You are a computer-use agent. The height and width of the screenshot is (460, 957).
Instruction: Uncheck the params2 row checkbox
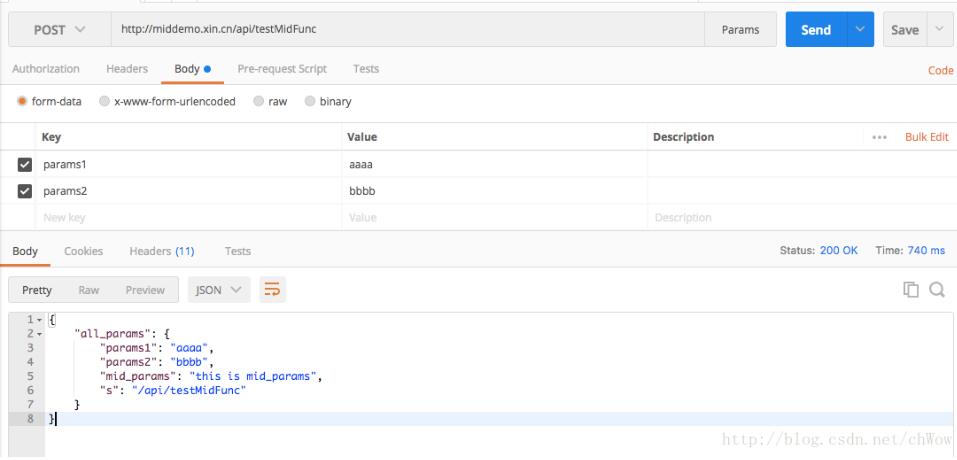pos(24,189)
